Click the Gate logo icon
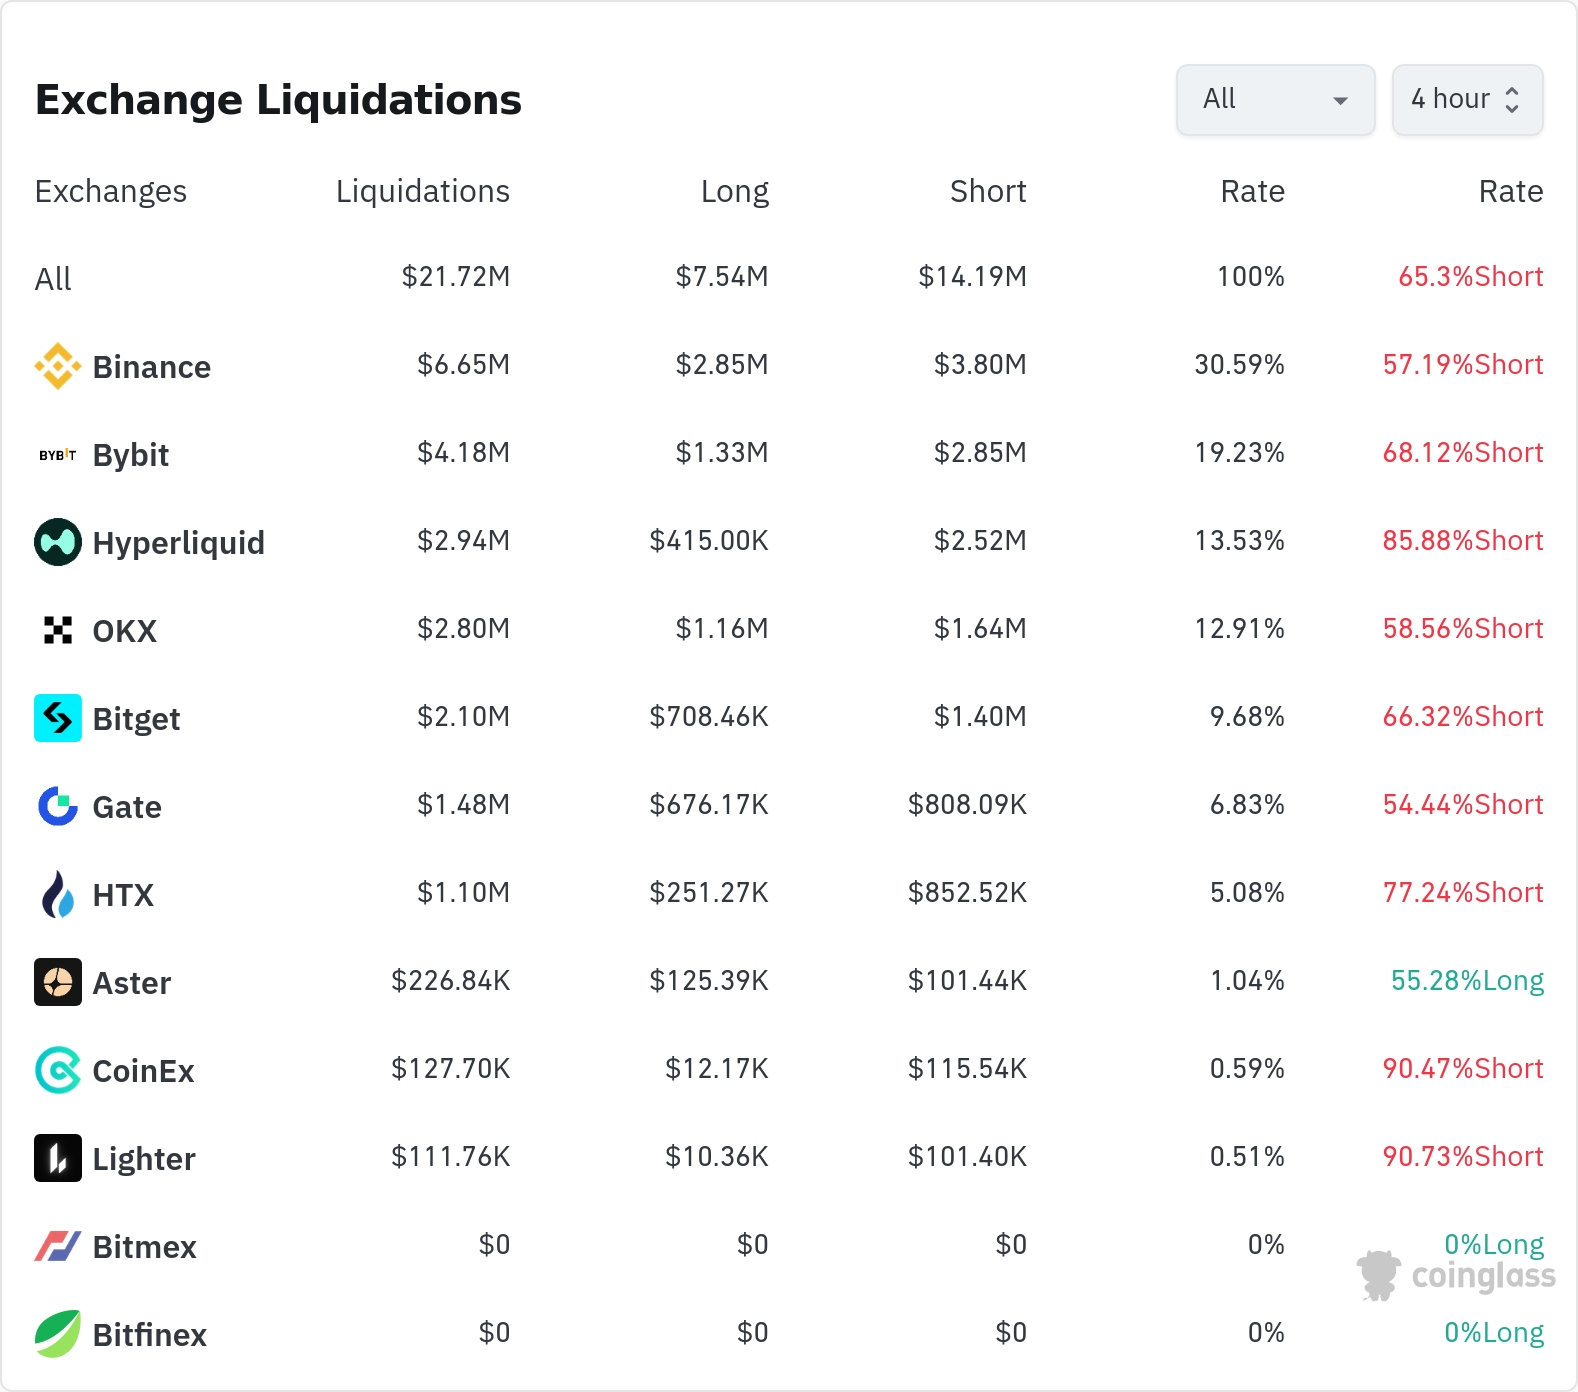 point(57,806)
